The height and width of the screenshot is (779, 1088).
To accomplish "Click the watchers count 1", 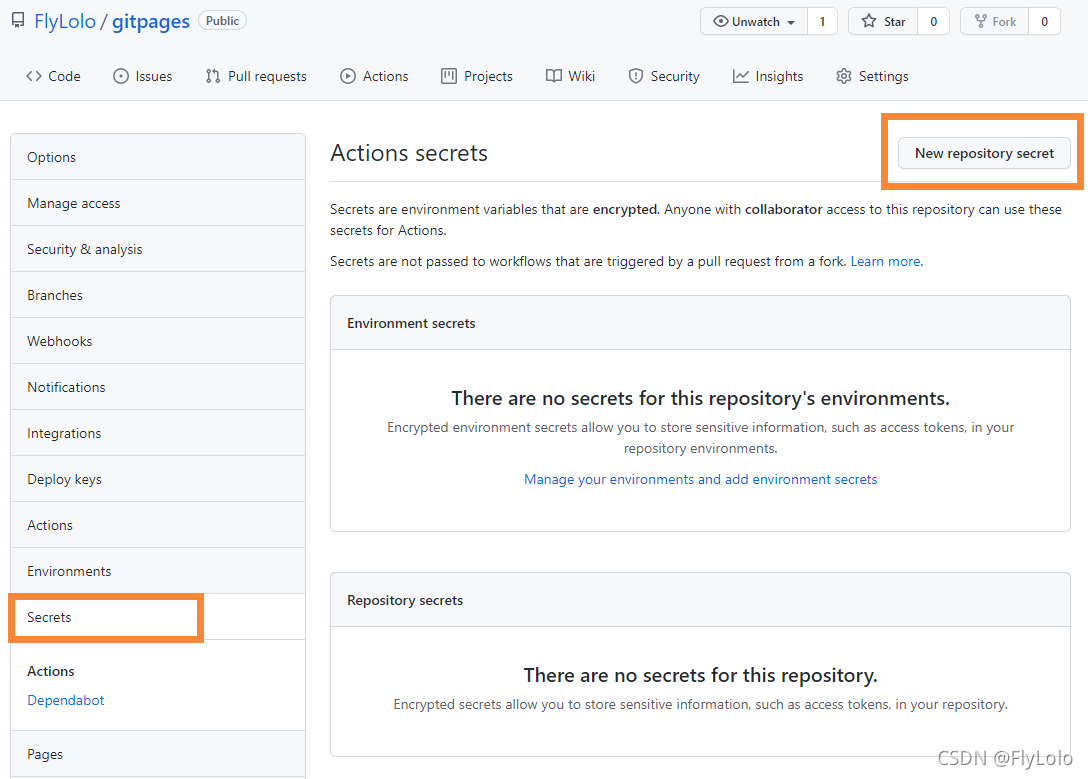I will click(x=822, y=22).
